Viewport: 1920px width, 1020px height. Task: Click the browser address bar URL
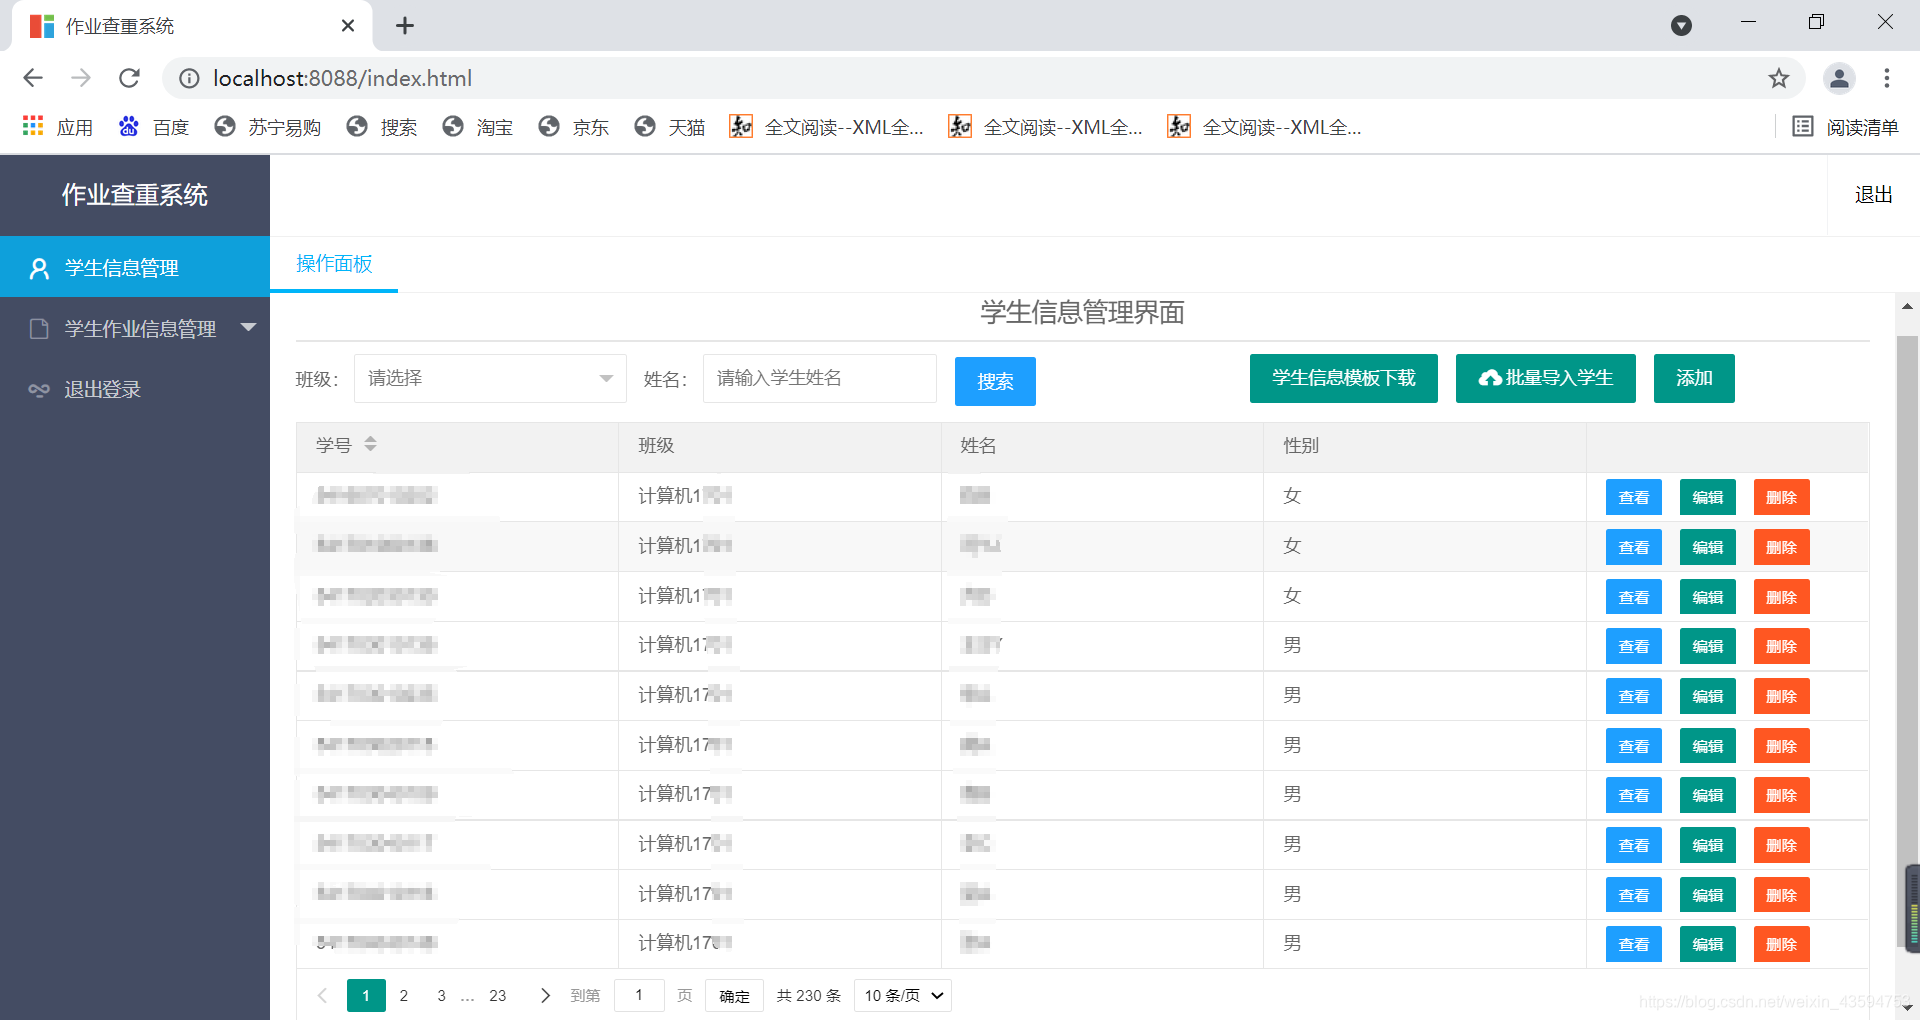[x=342, y=78]
